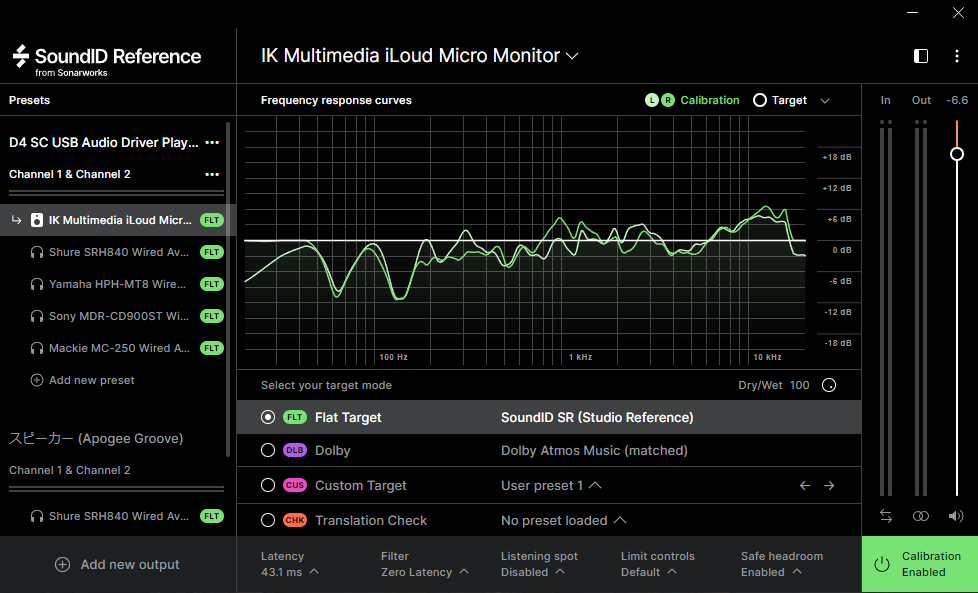Click the SoundID Reference logo
This screenshot has height=593, width=978.
coord(107,60)
